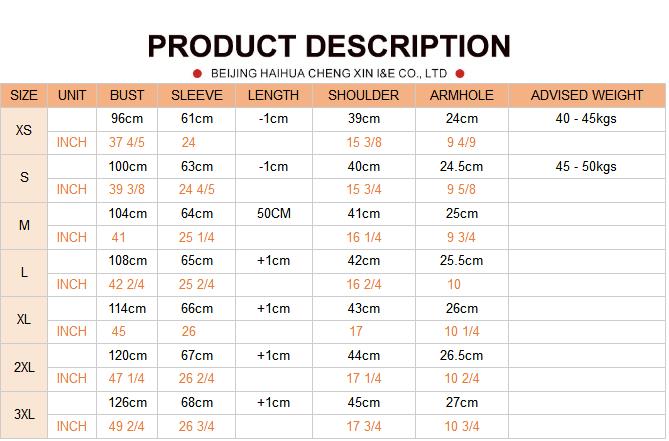
Task: Click the M size label
Action: (24, 225)
